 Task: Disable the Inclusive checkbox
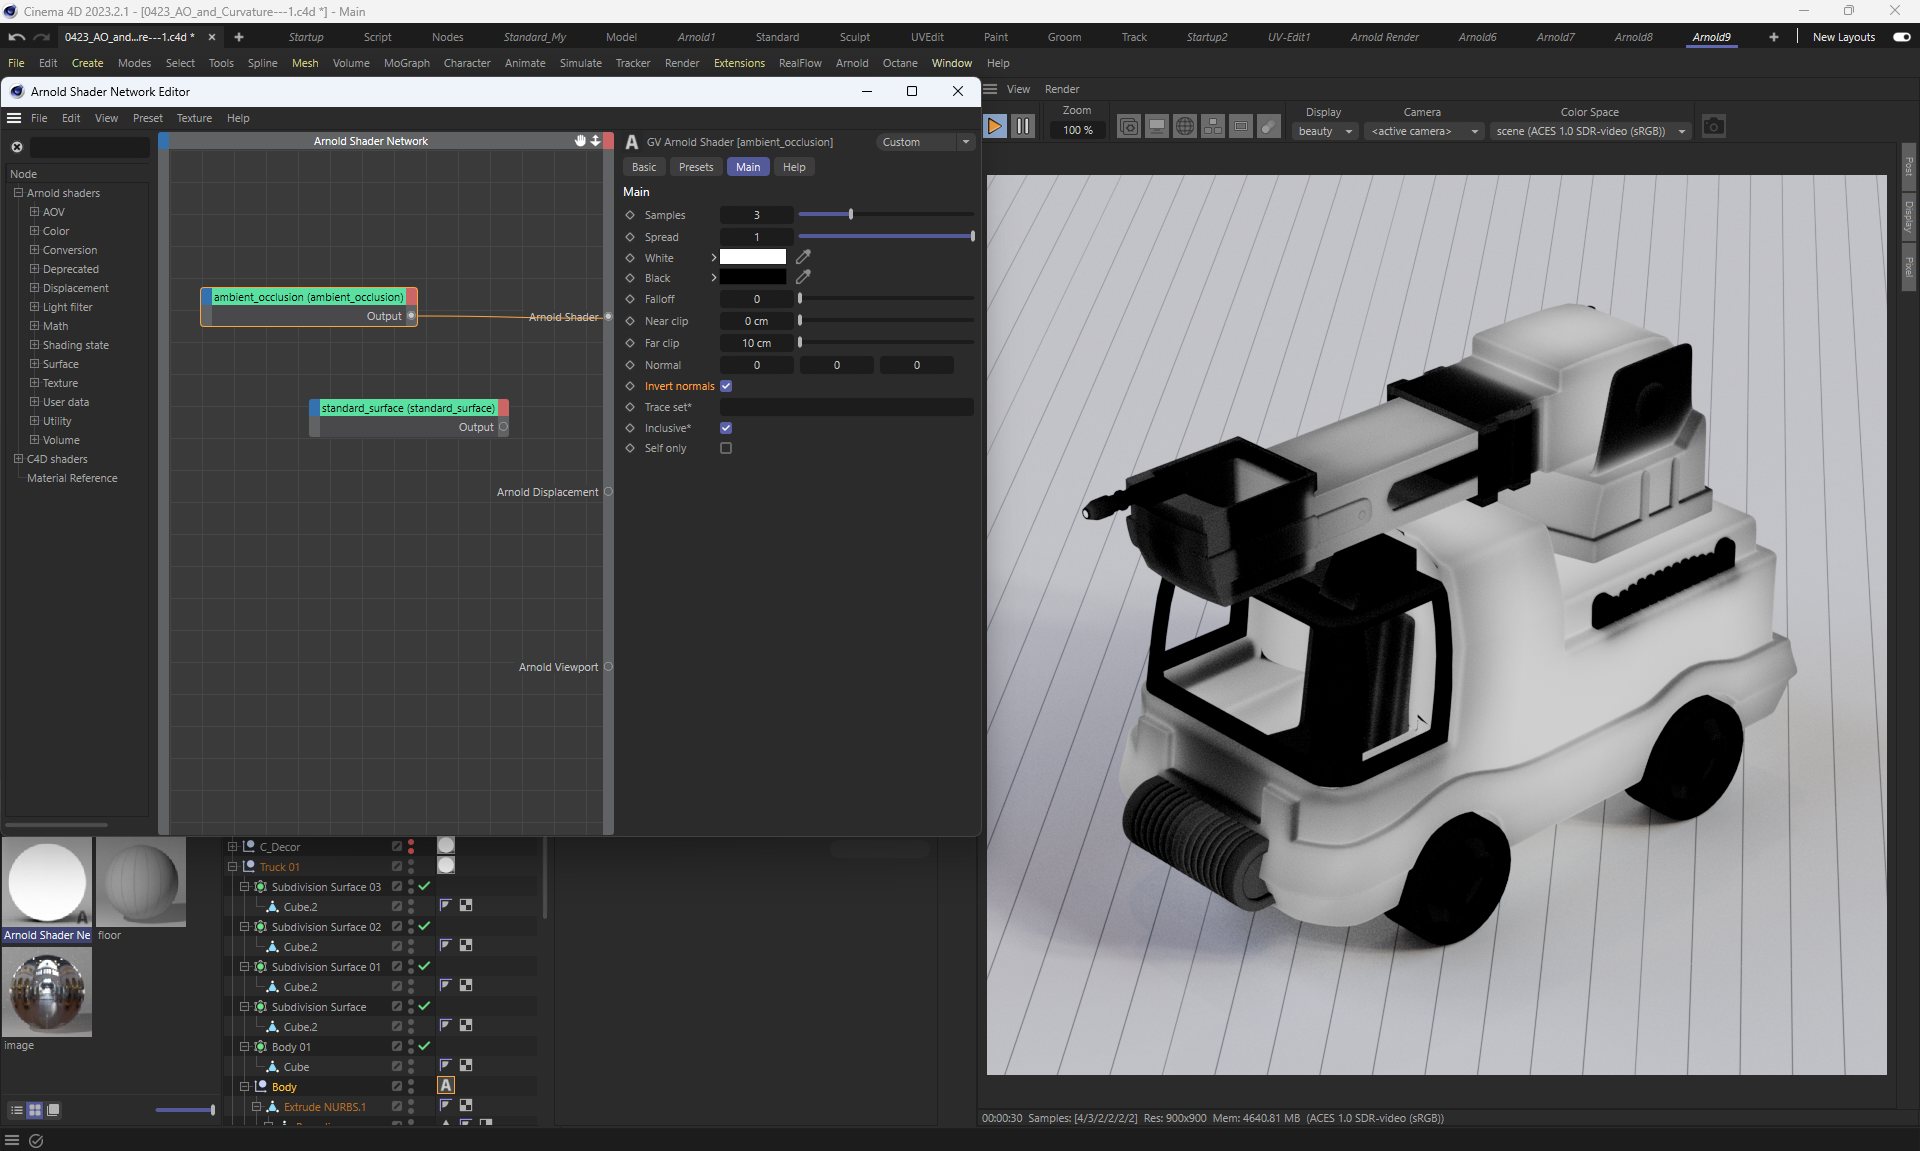pos(726,428)
